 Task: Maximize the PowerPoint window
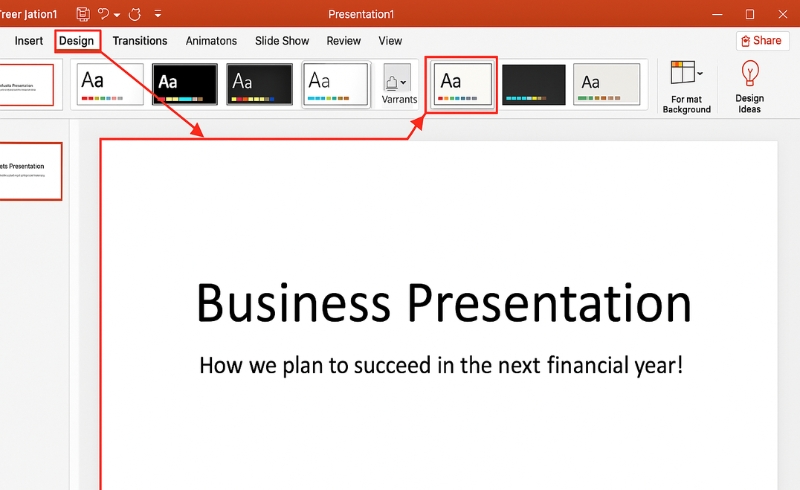pos(749,14)
